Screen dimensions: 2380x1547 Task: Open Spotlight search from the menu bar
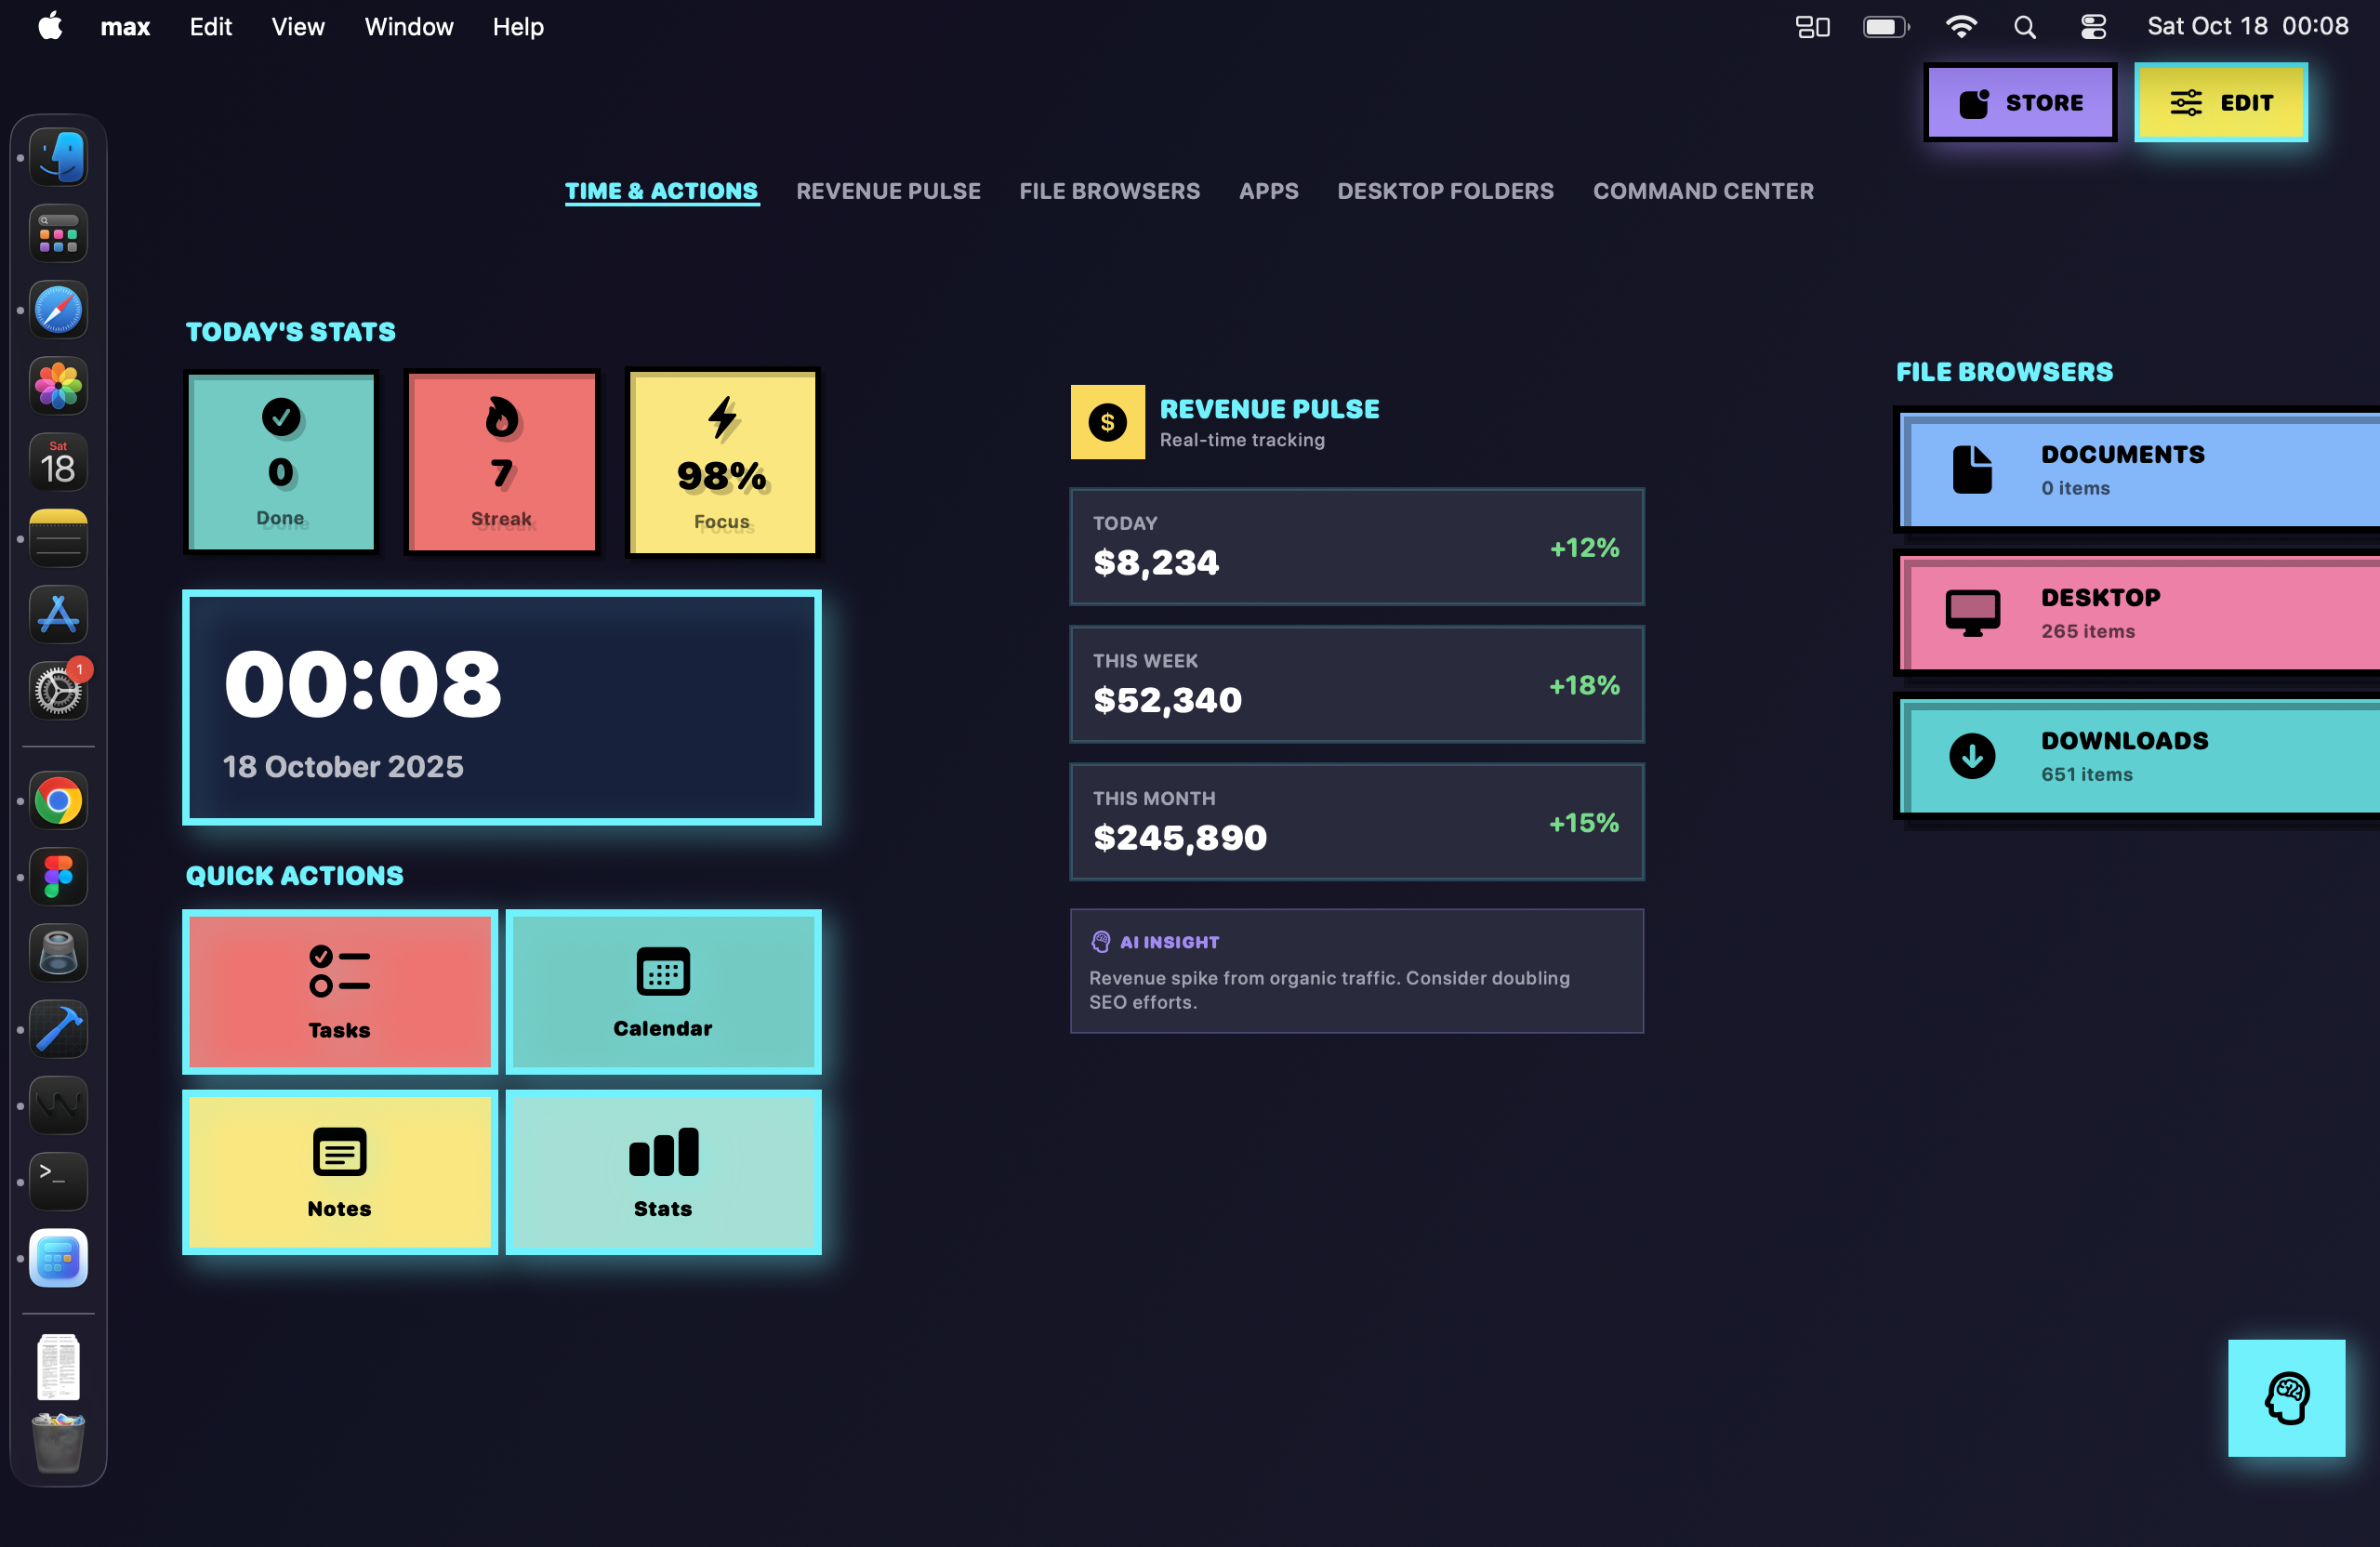(2025, 27)
